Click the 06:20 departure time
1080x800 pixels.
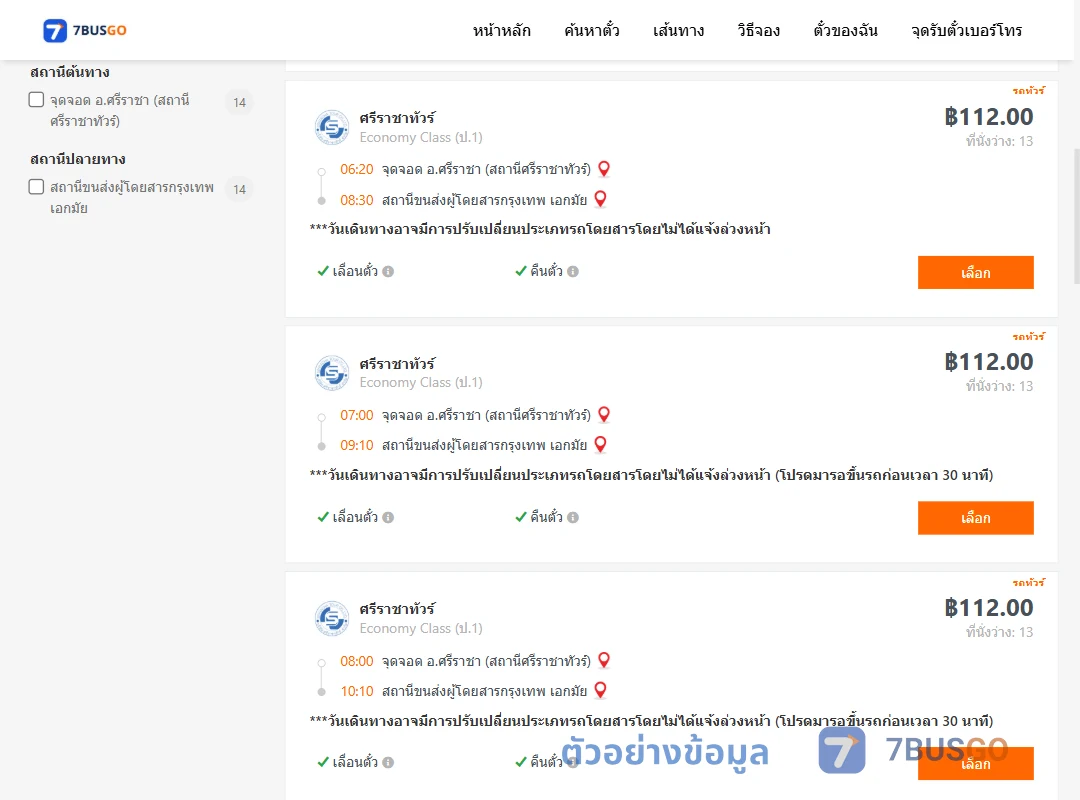[357, 170]
